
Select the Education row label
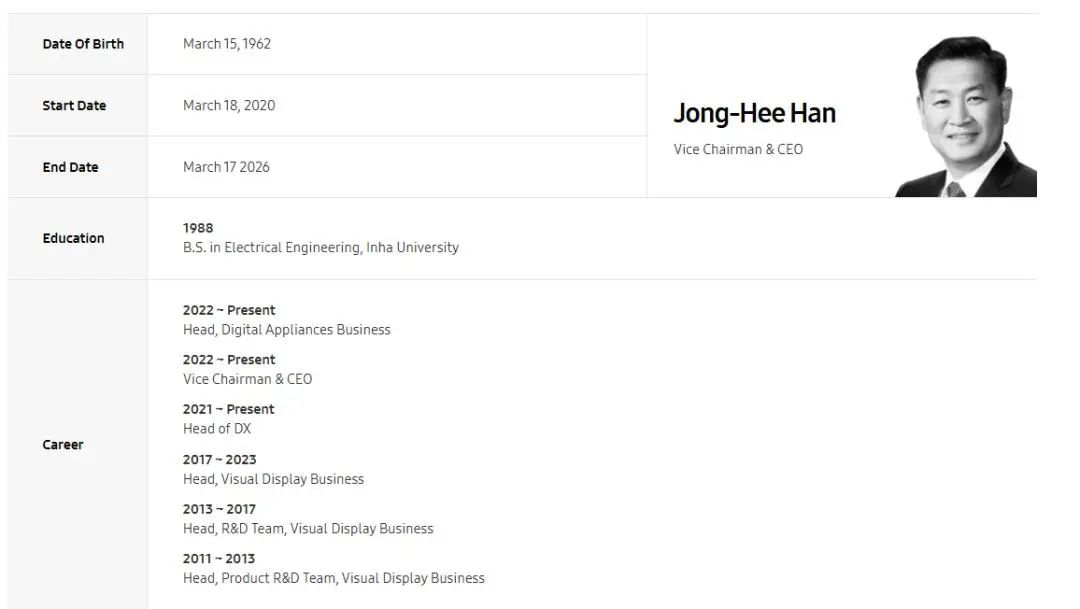click(73, 239)
